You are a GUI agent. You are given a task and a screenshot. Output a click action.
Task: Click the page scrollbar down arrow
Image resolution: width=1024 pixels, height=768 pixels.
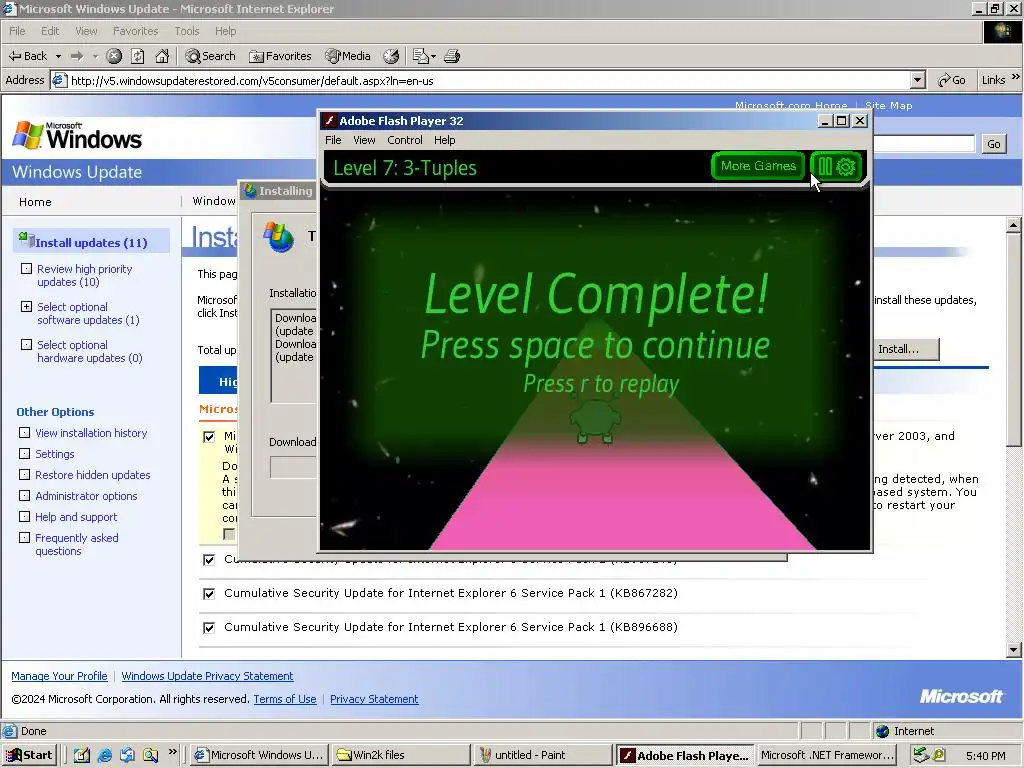[x=1014, y=650]
